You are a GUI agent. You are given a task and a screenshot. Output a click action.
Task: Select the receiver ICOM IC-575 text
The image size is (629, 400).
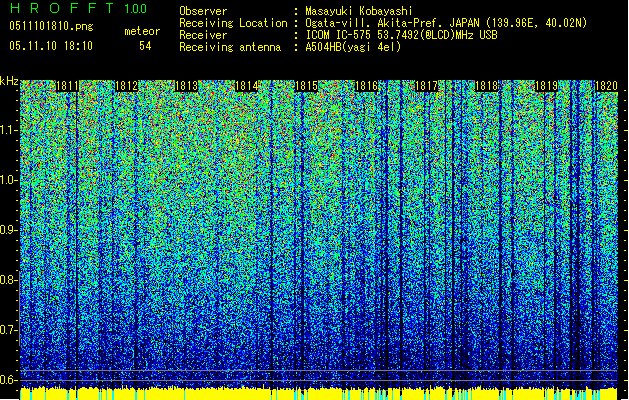click(402, 35)
